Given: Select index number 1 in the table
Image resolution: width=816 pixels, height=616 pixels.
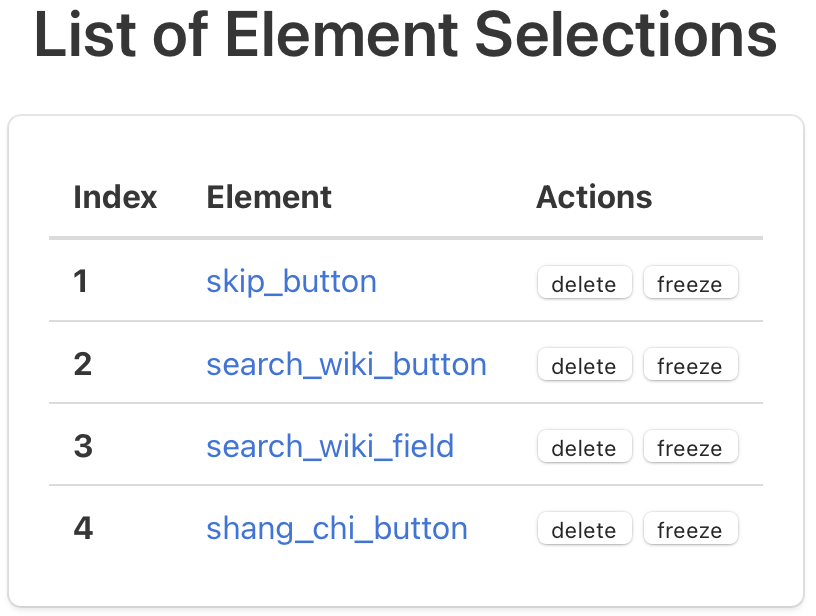Looking at the screenshot, I should click(81, 282).
